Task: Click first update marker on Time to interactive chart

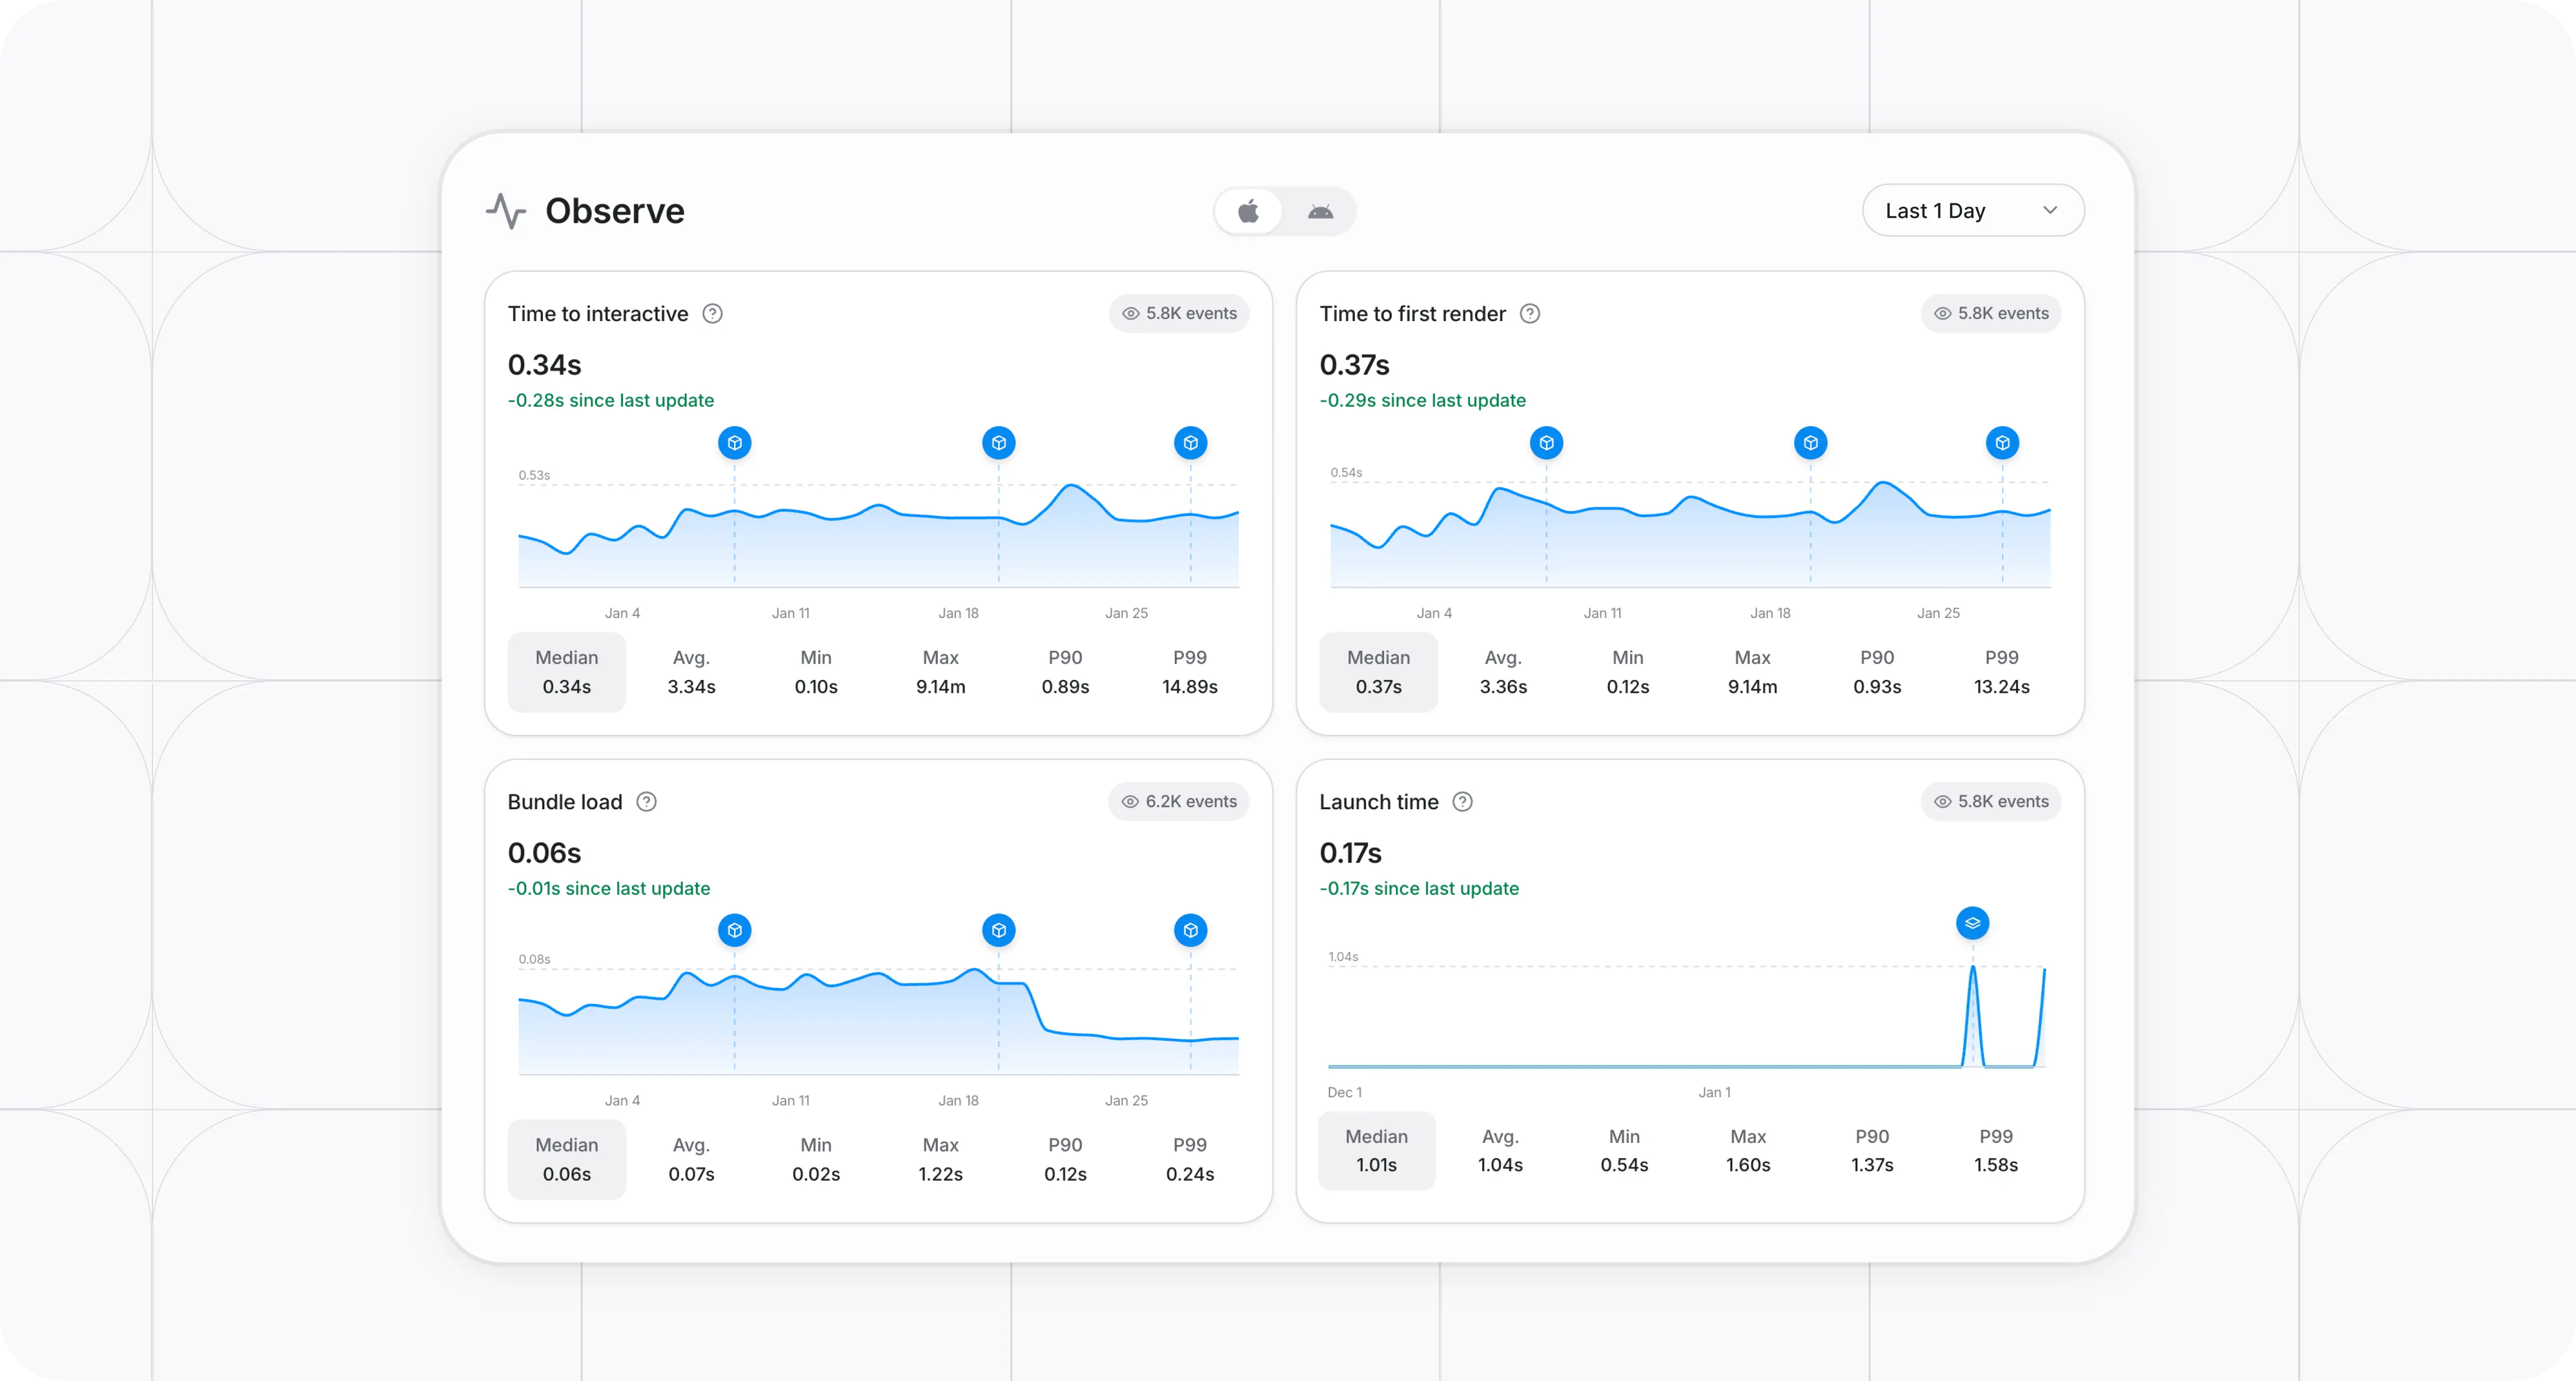Action: coord(735,443)
